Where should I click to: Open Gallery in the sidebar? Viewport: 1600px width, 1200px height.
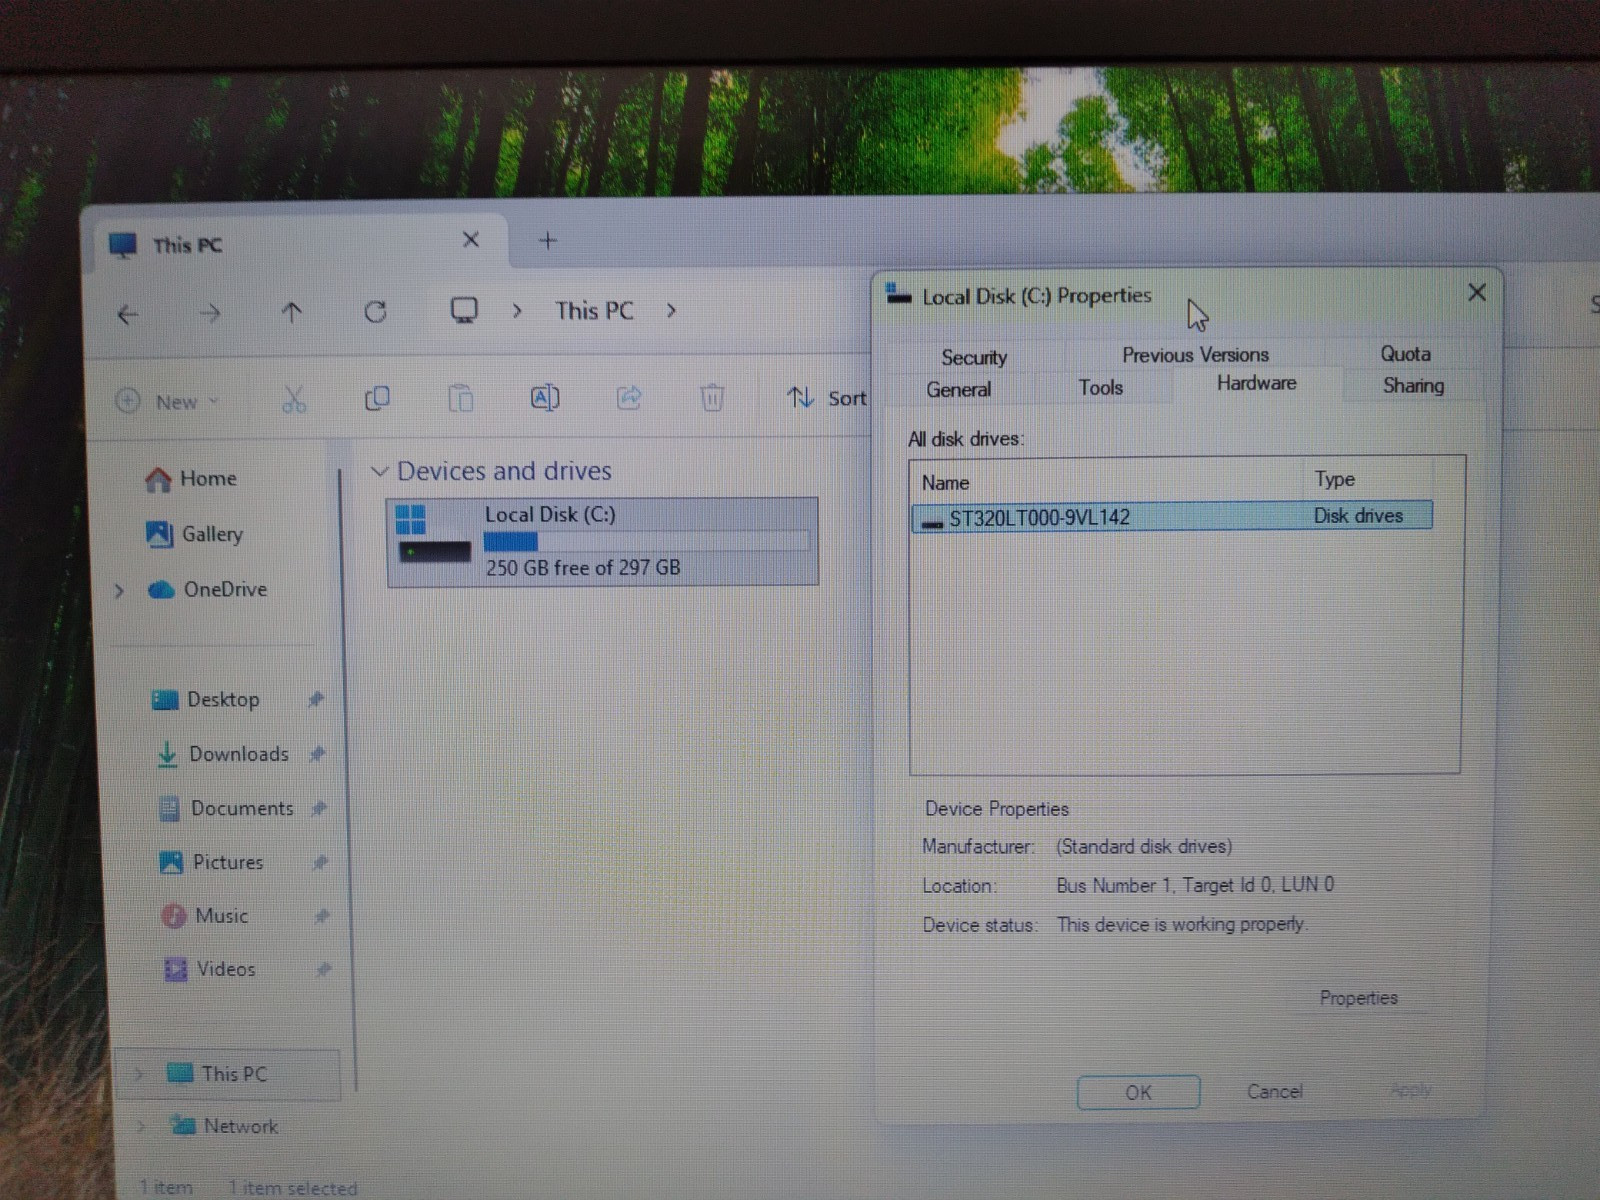[194, 534]
